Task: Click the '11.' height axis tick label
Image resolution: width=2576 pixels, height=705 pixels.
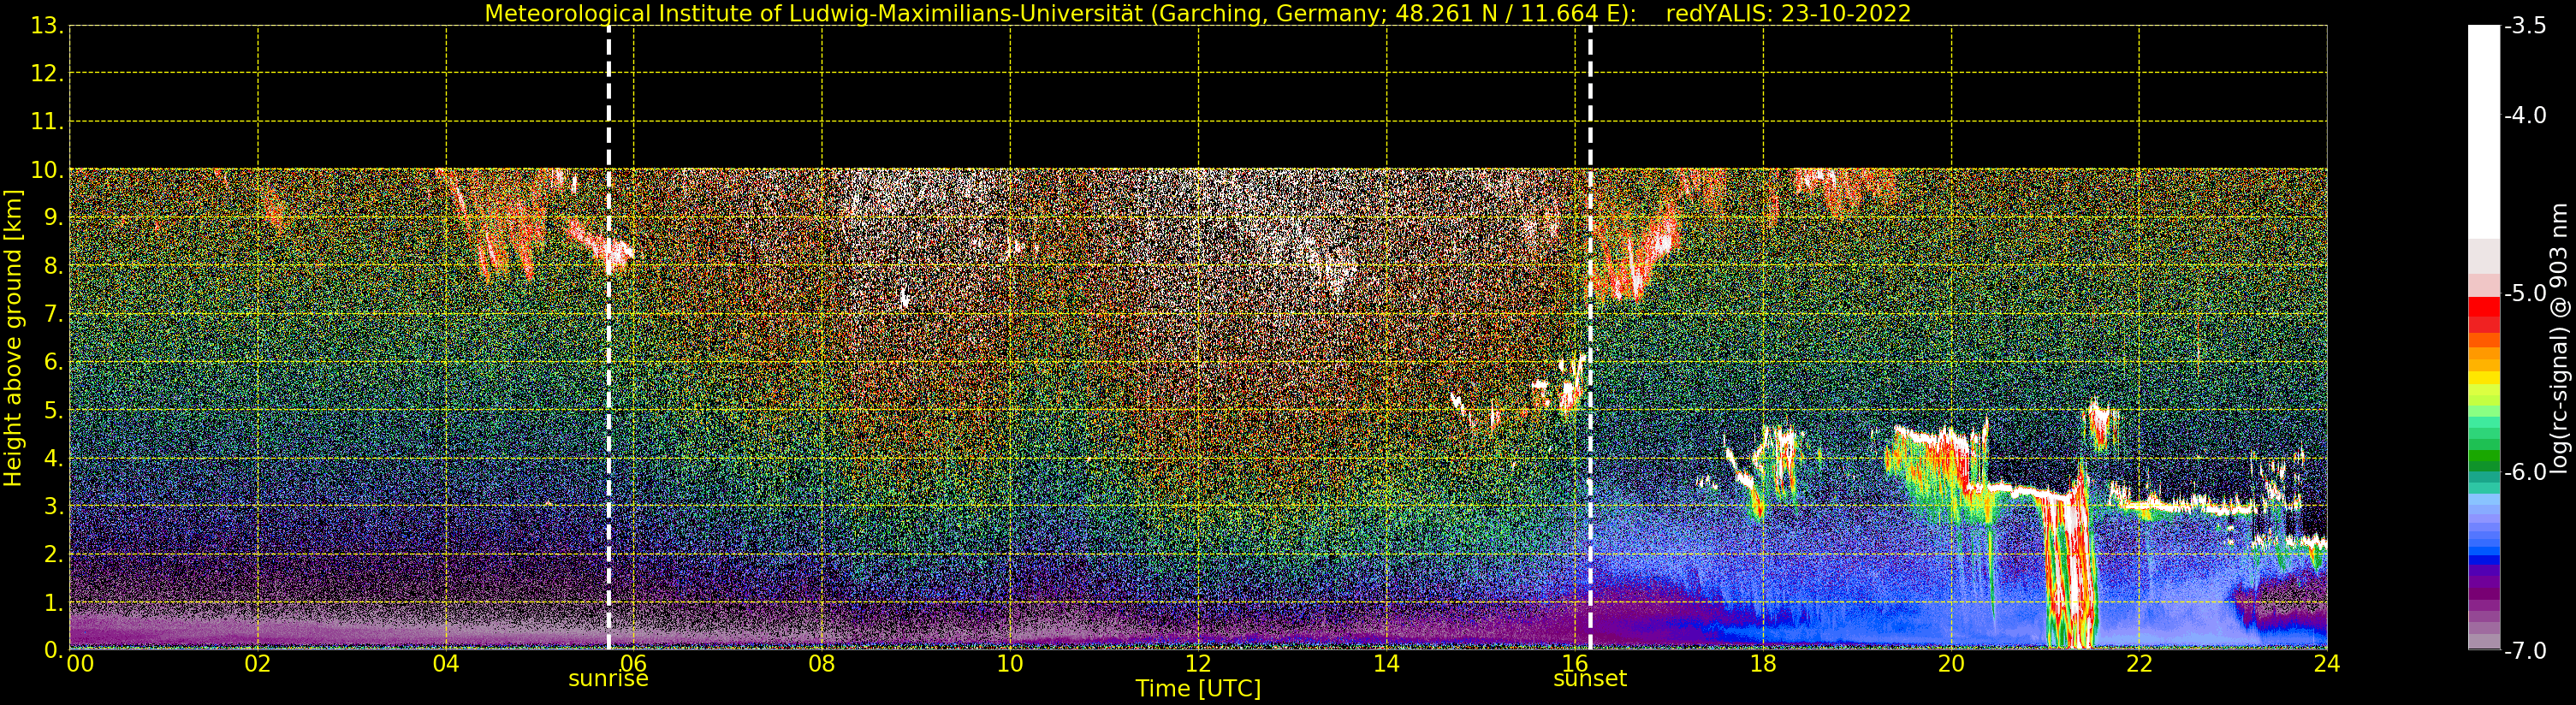Action: point(47,122)
